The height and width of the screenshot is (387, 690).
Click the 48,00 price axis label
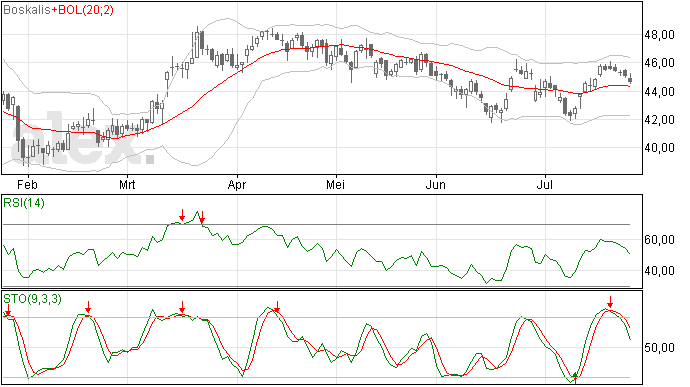click(x=659, y=35)
